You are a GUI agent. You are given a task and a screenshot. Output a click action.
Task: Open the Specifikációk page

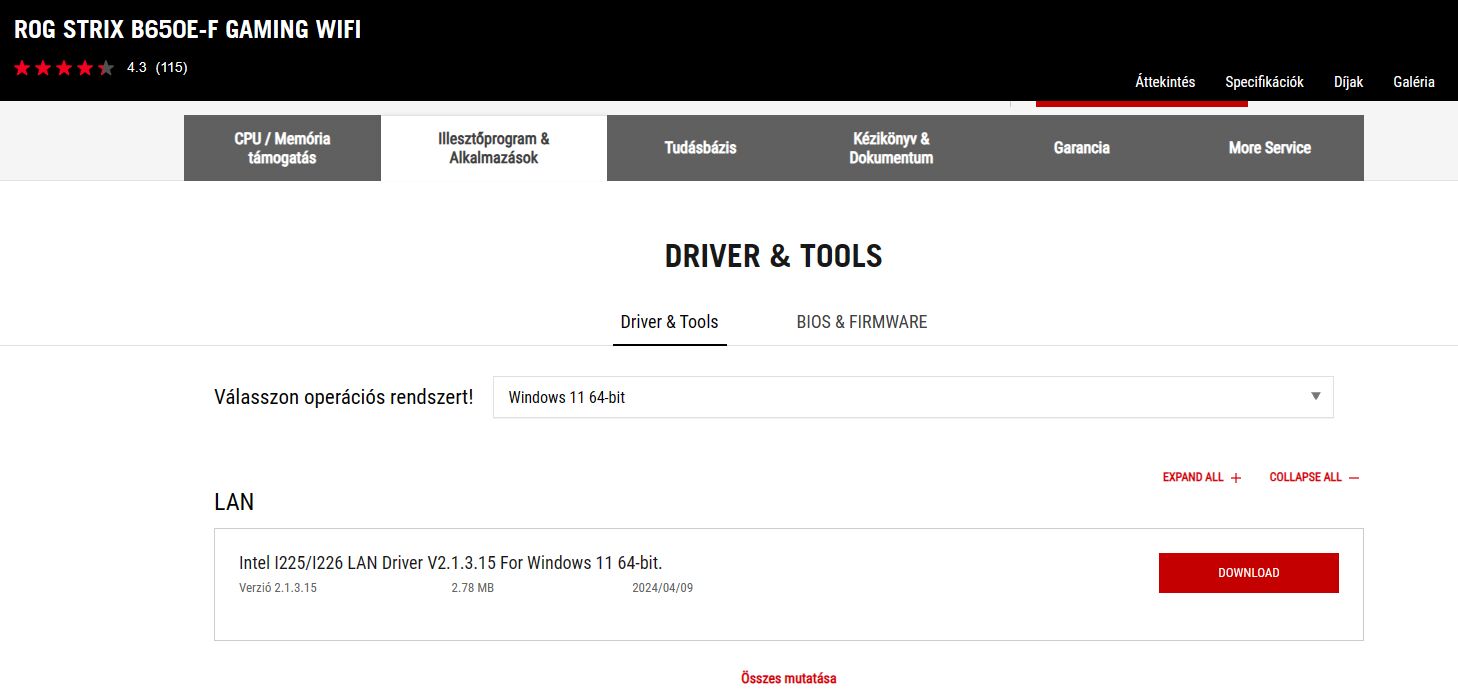[1264, 82]
